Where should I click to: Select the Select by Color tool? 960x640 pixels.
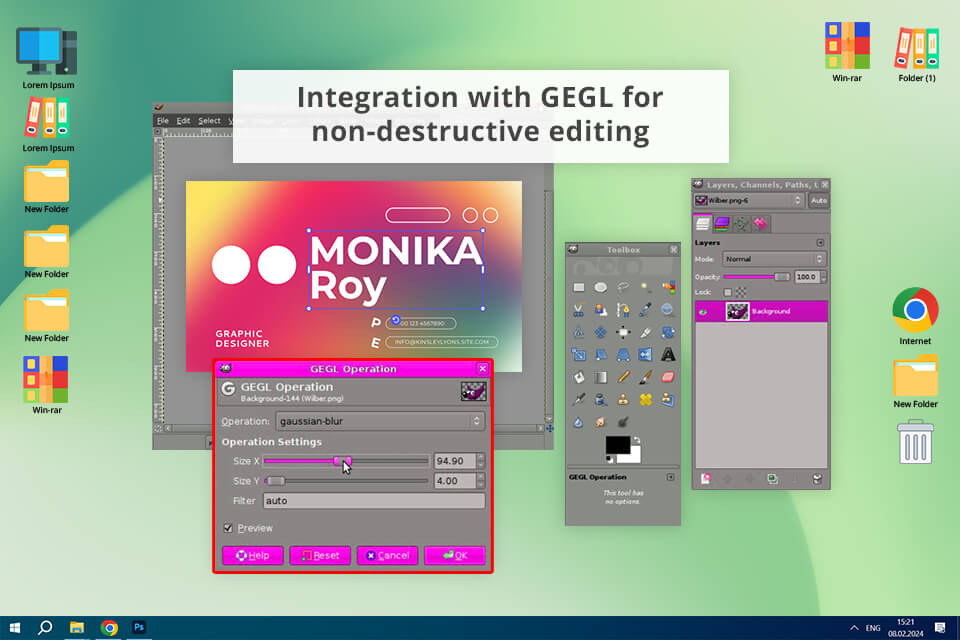(x=668, y=287)
